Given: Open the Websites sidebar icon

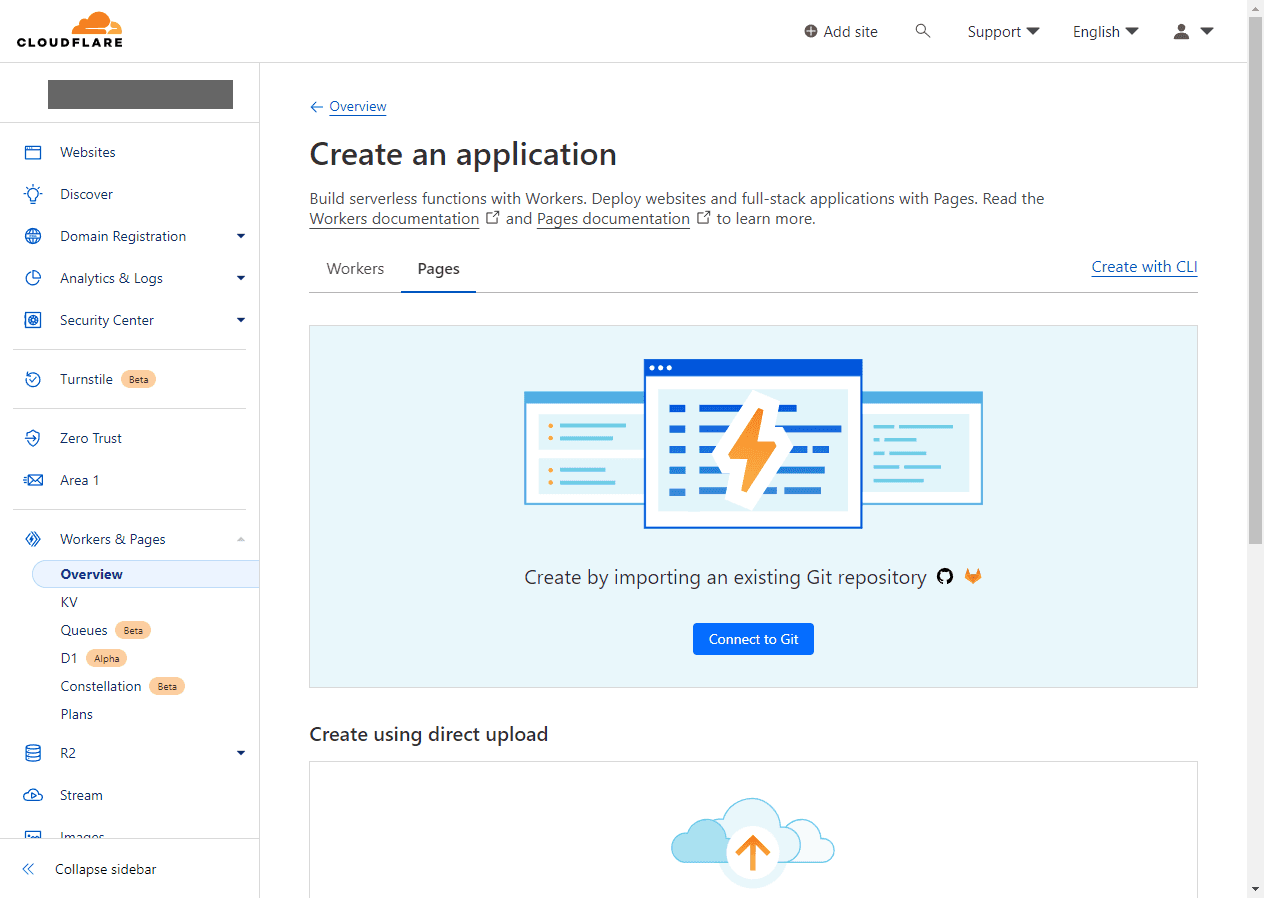Looking at the screenshot, I should (33, 152).
